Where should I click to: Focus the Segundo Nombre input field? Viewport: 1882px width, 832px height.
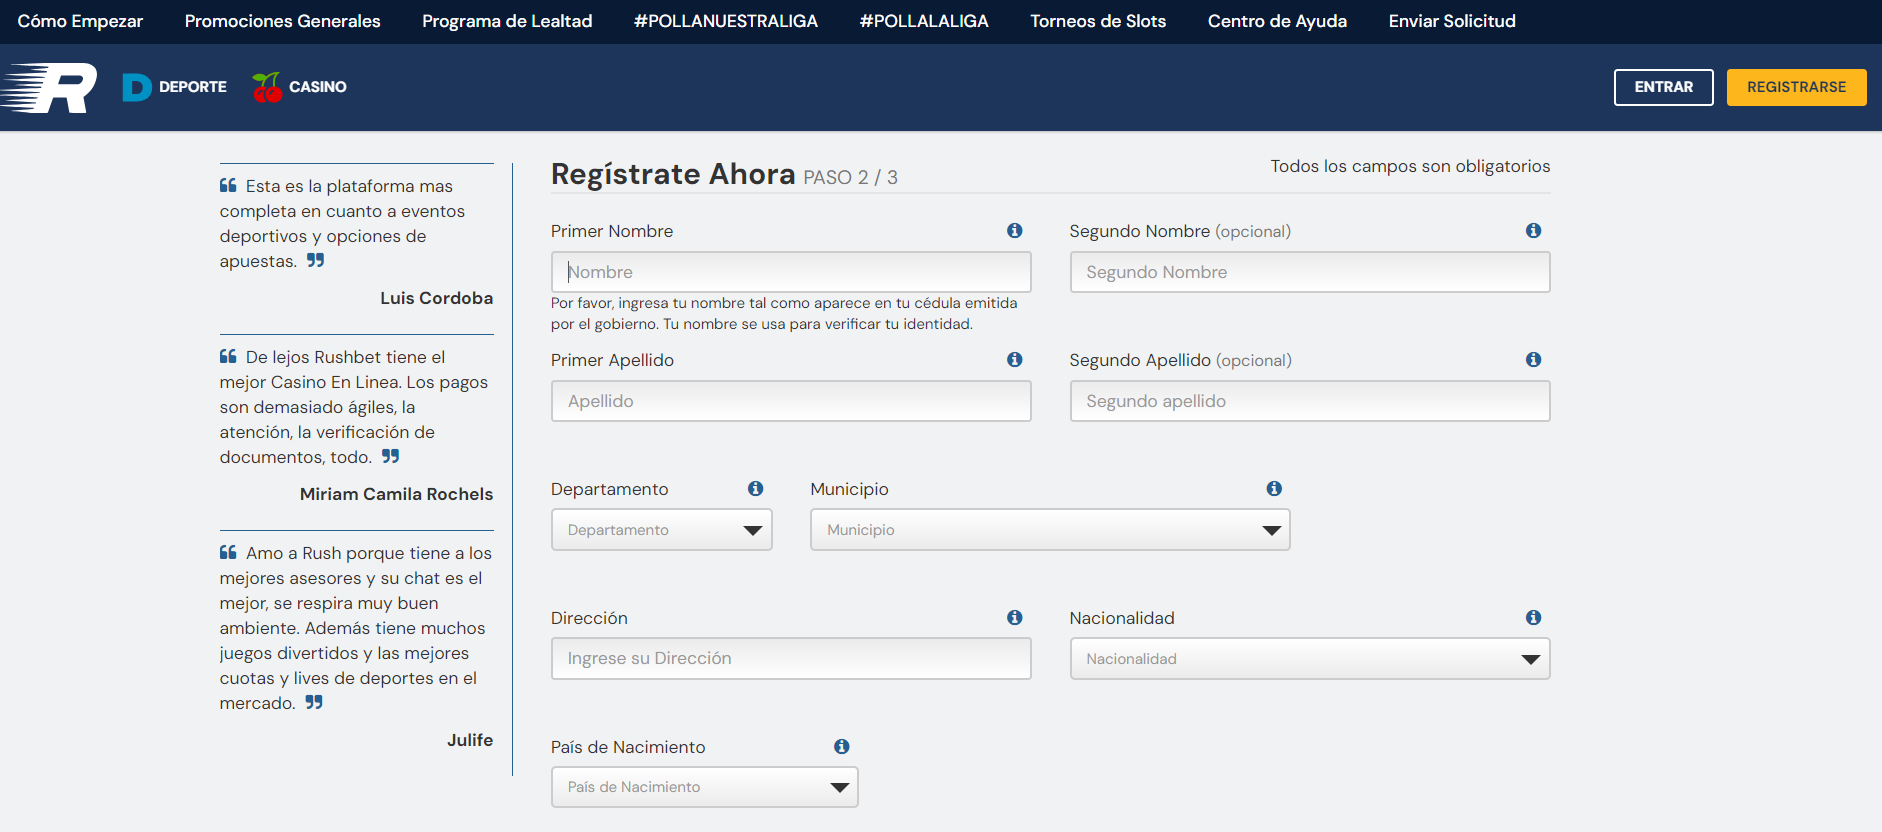1310,272
